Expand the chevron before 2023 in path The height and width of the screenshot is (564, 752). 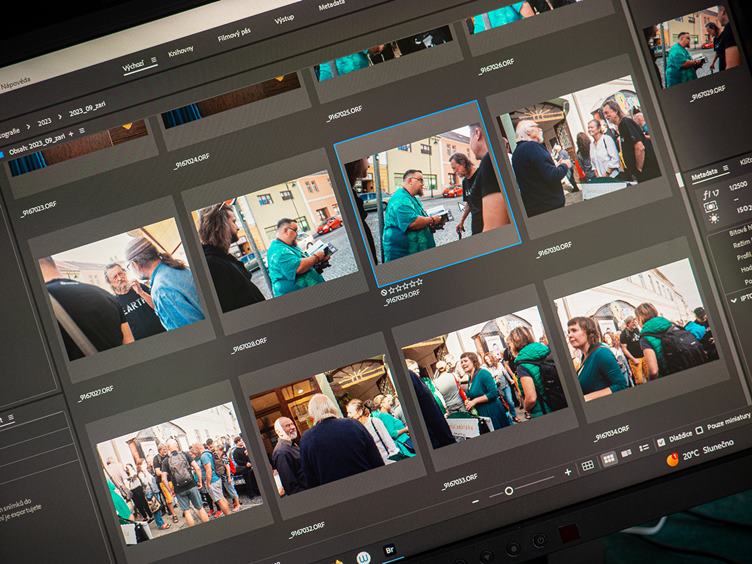click(28, 127)
